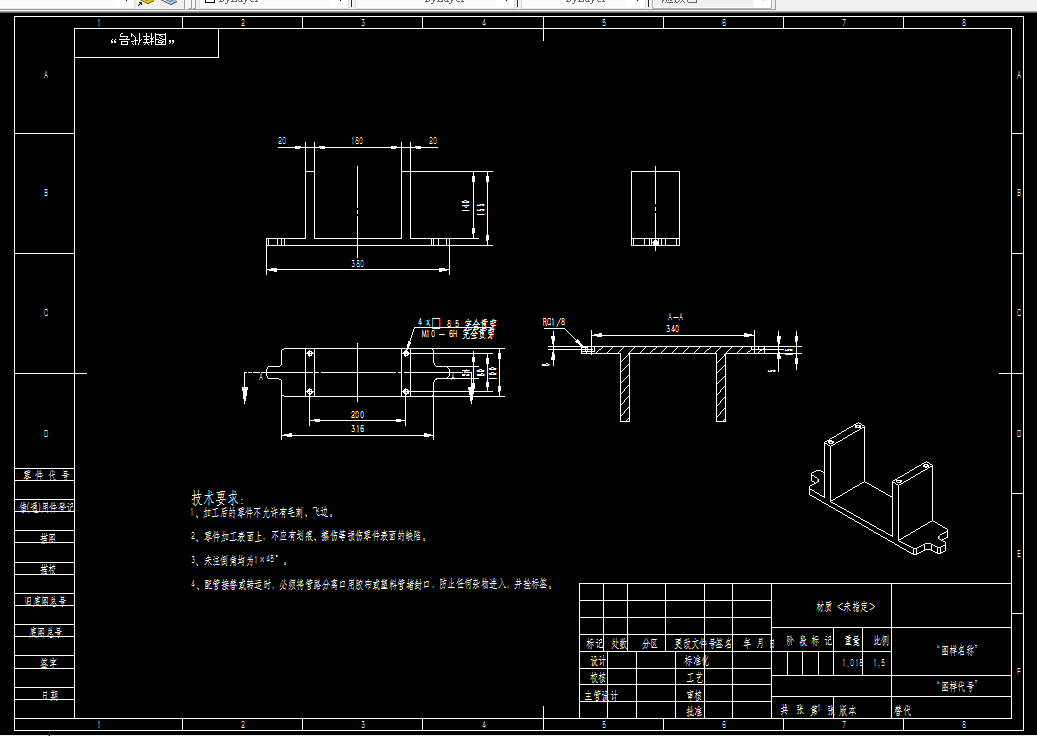
Task: Select the 描图 side column label
Action: 48,538
